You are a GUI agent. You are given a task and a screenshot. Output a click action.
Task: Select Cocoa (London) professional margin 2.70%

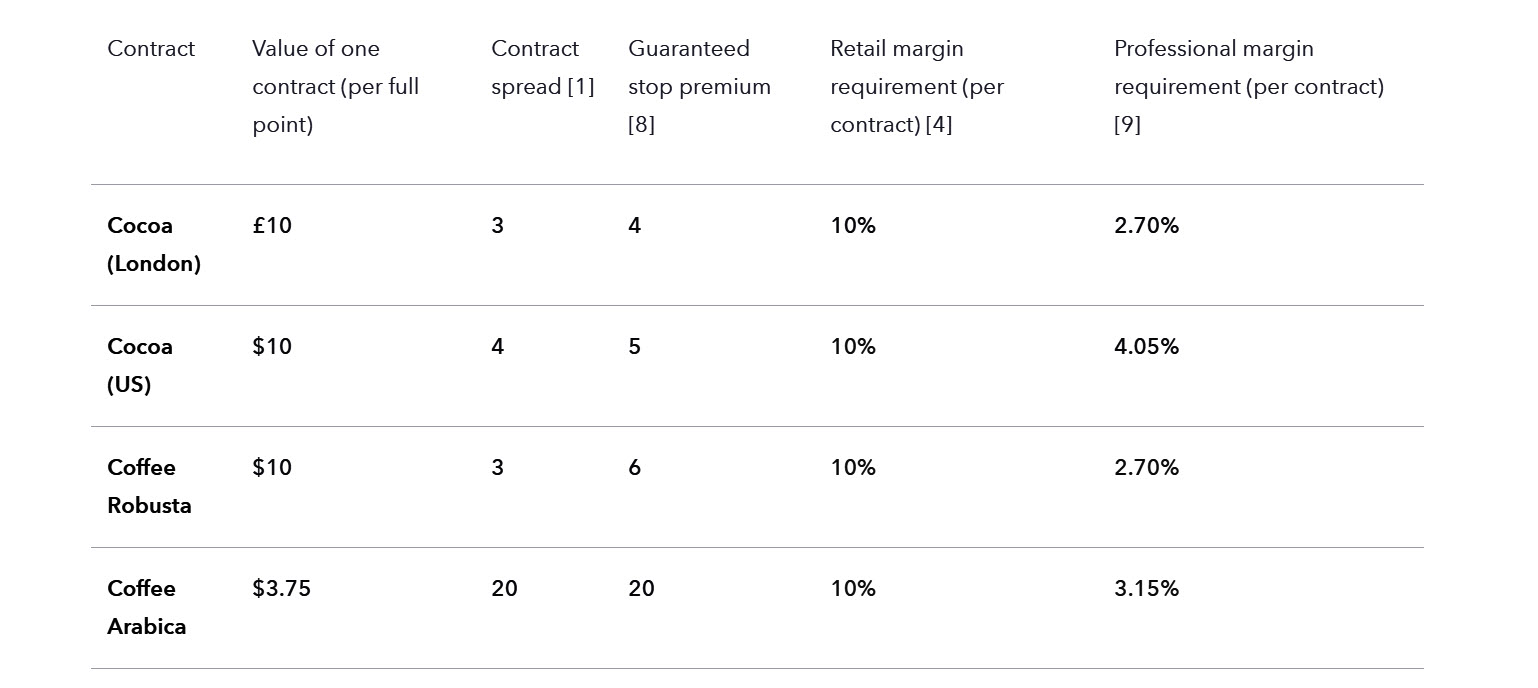[x=1146, y=226]
